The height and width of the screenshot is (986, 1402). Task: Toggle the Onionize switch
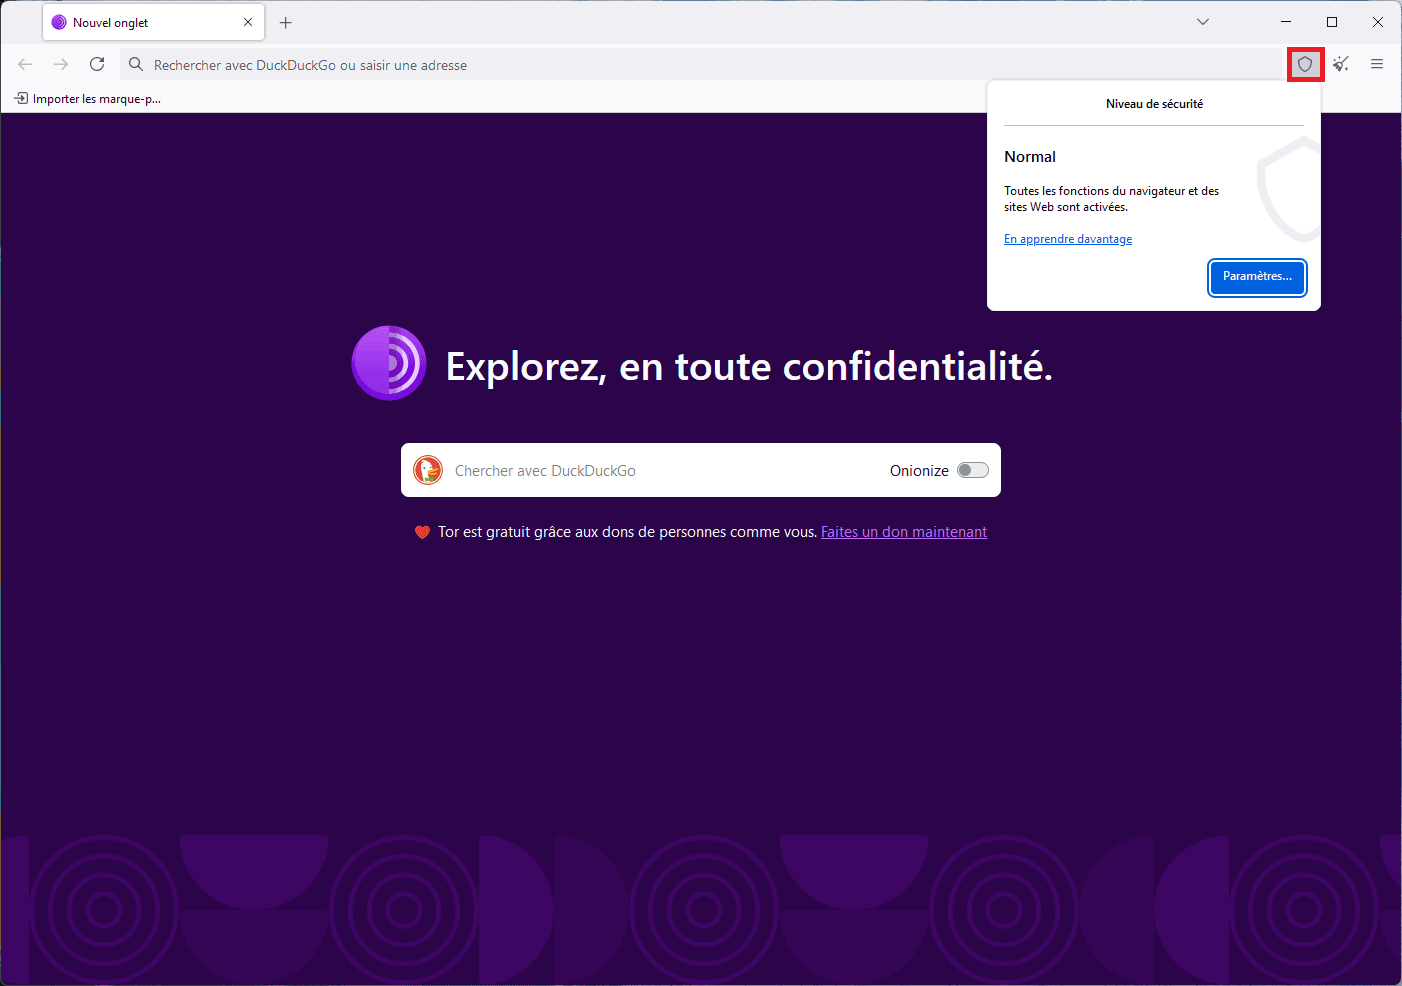click(x=972, y=470)
